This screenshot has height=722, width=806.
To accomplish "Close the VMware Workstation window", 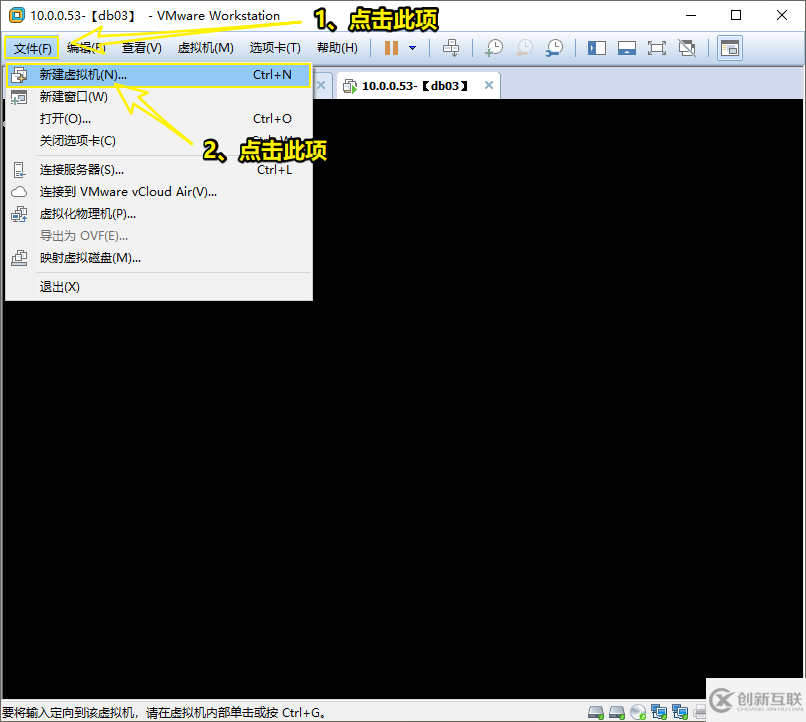I will 782,15.
